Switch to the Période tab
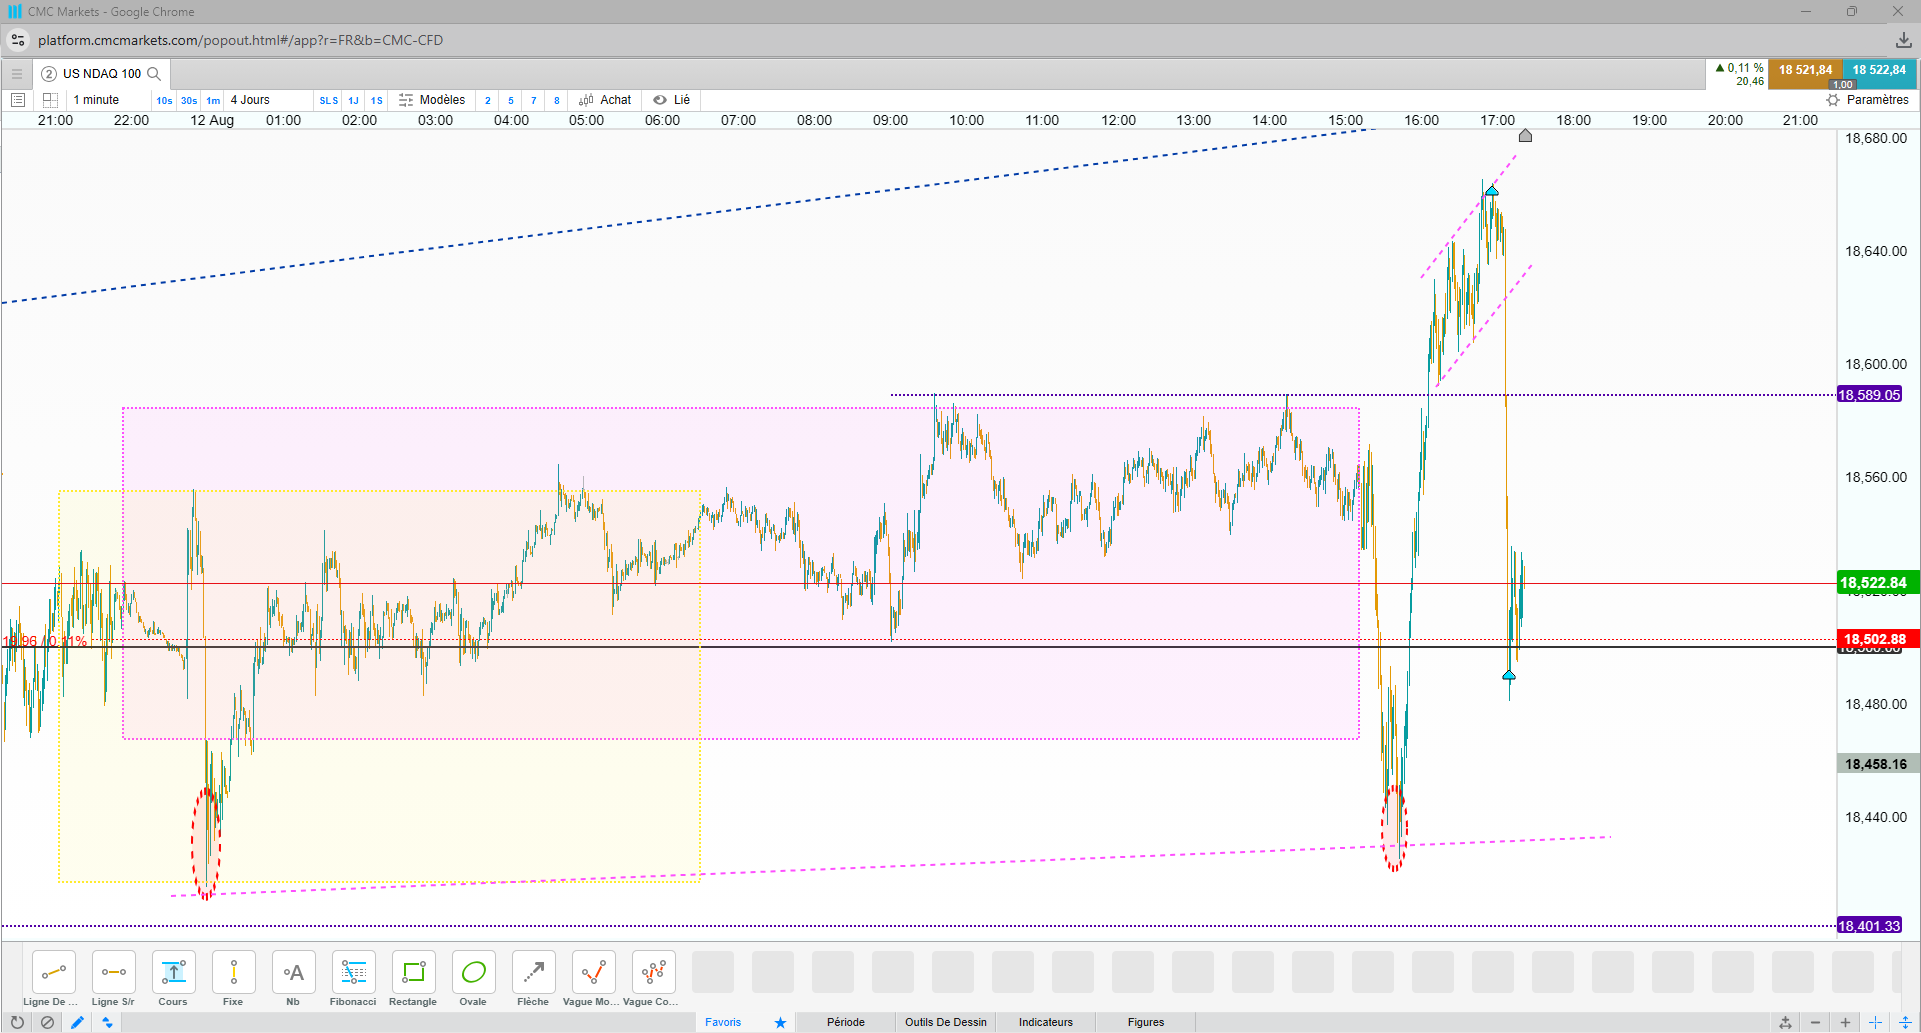This screenshot has width=1921, height=1033. 846,1022
